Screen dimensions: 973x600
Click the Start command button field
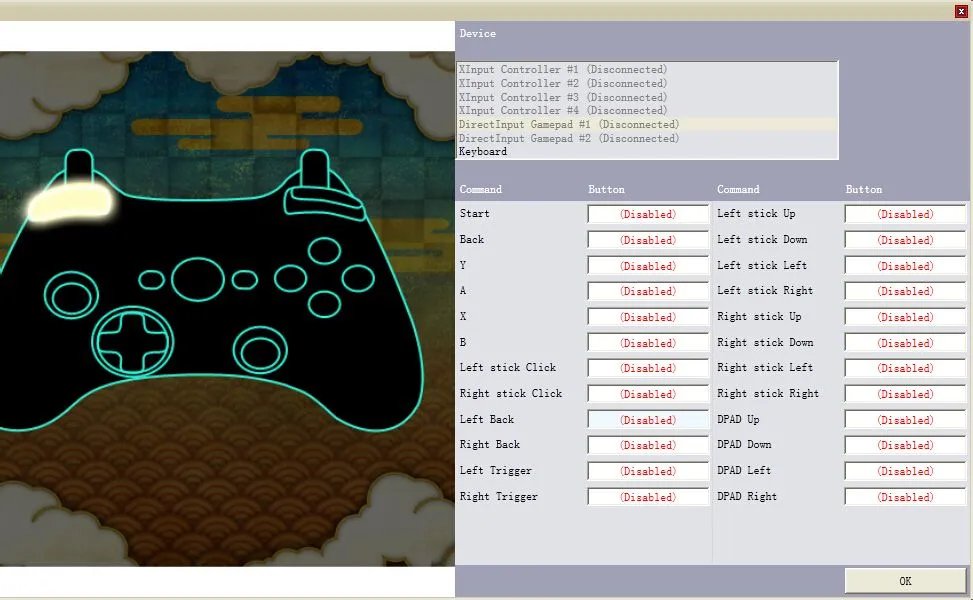(x=647, y=214)
